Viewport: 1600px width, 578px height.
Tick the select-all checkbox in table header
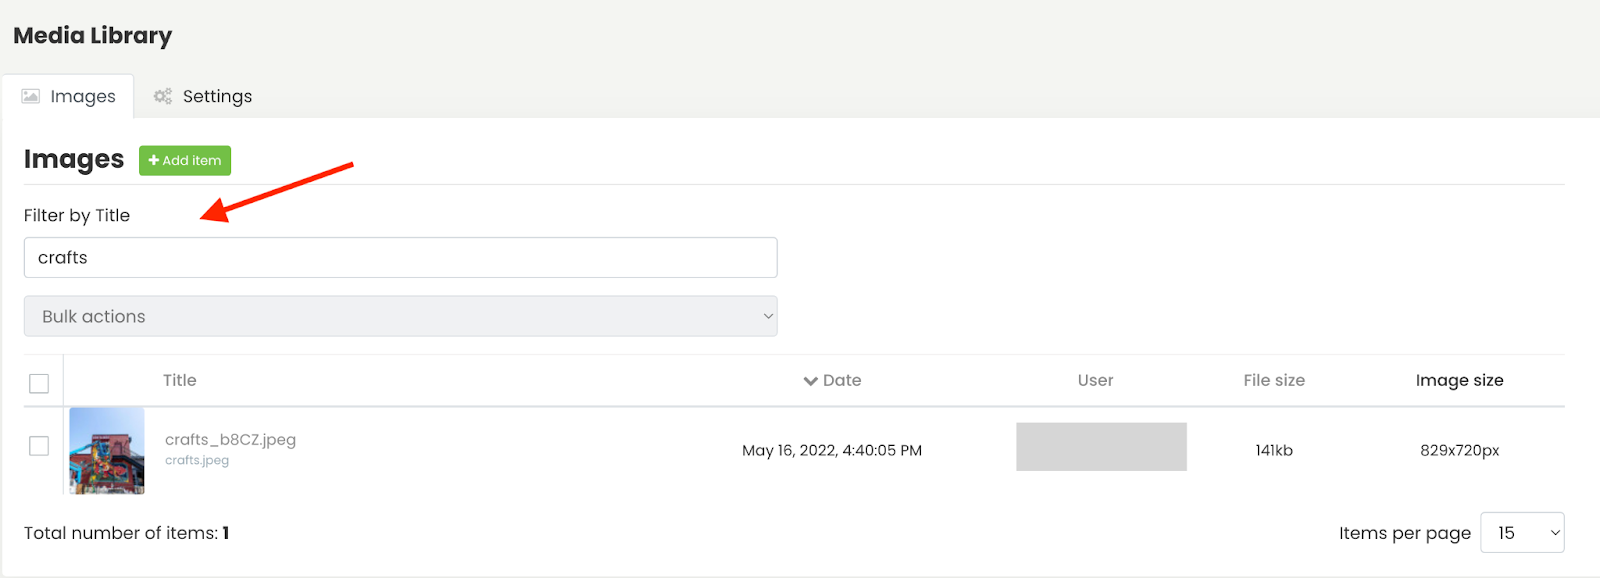click(39, 383)
